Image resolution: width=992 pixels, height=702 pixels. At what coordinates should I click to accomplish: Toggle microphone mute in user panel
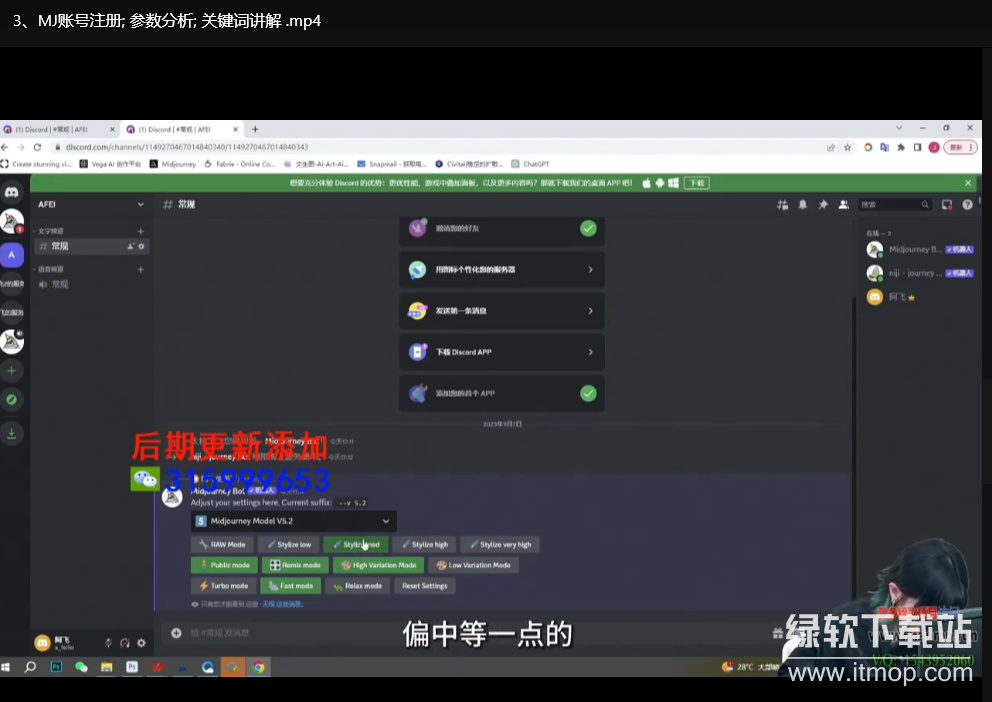coord(108,643)
